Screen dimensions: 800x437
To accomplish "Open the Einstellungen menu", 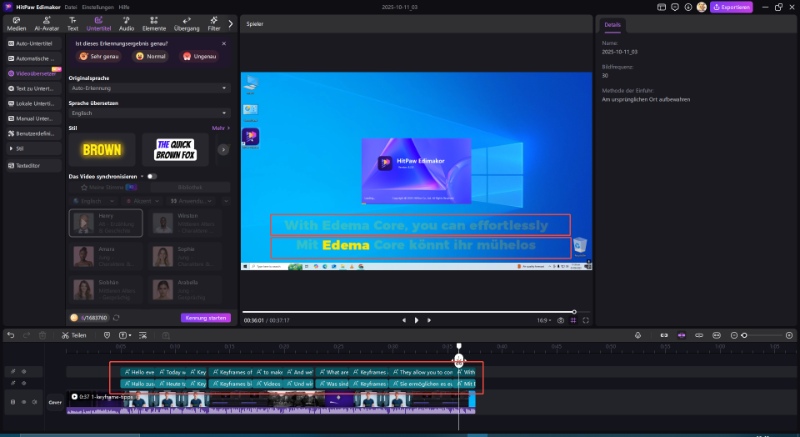I will click(x=97, y=7).
